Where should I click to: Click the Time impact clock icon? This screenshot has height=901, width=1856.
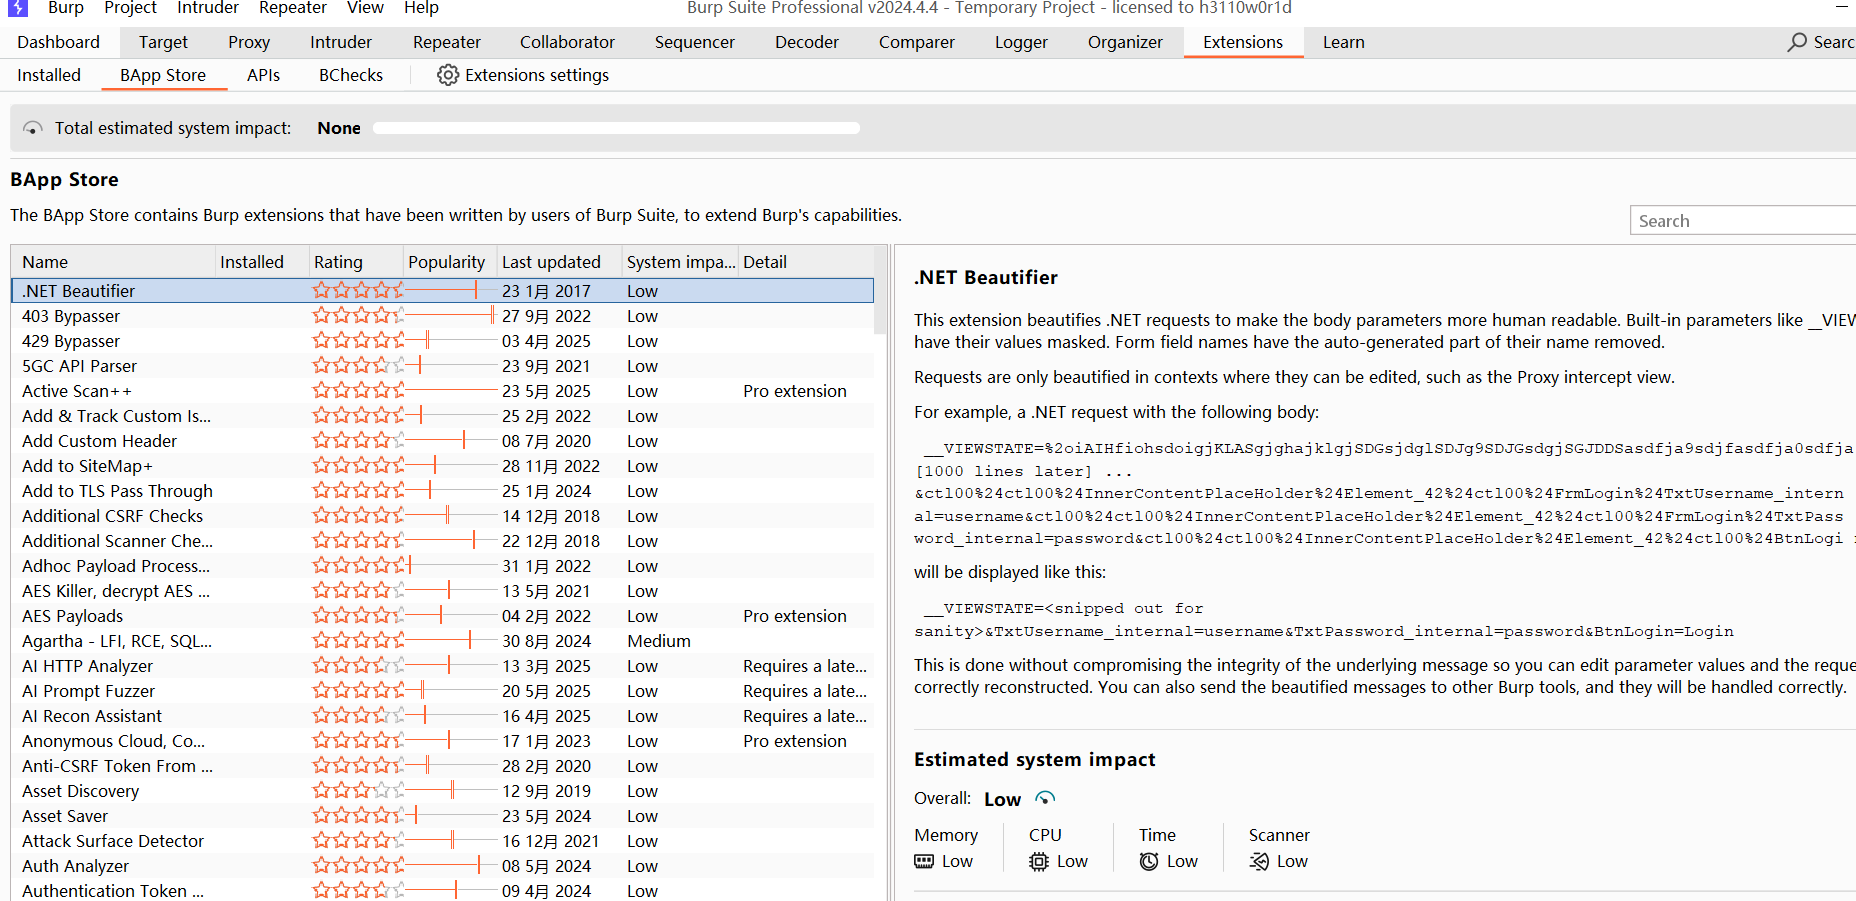click(x=1149, y=861)
